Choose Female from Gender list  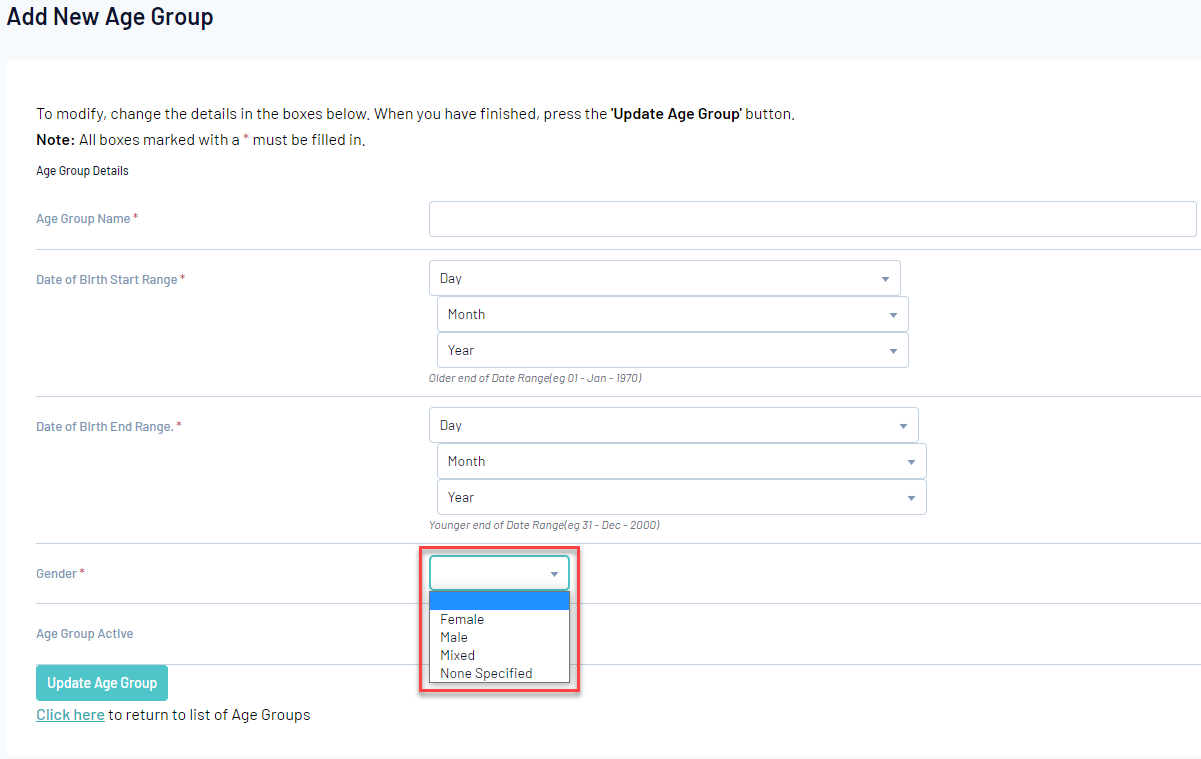pyautogui.click(x=499, y=619)
